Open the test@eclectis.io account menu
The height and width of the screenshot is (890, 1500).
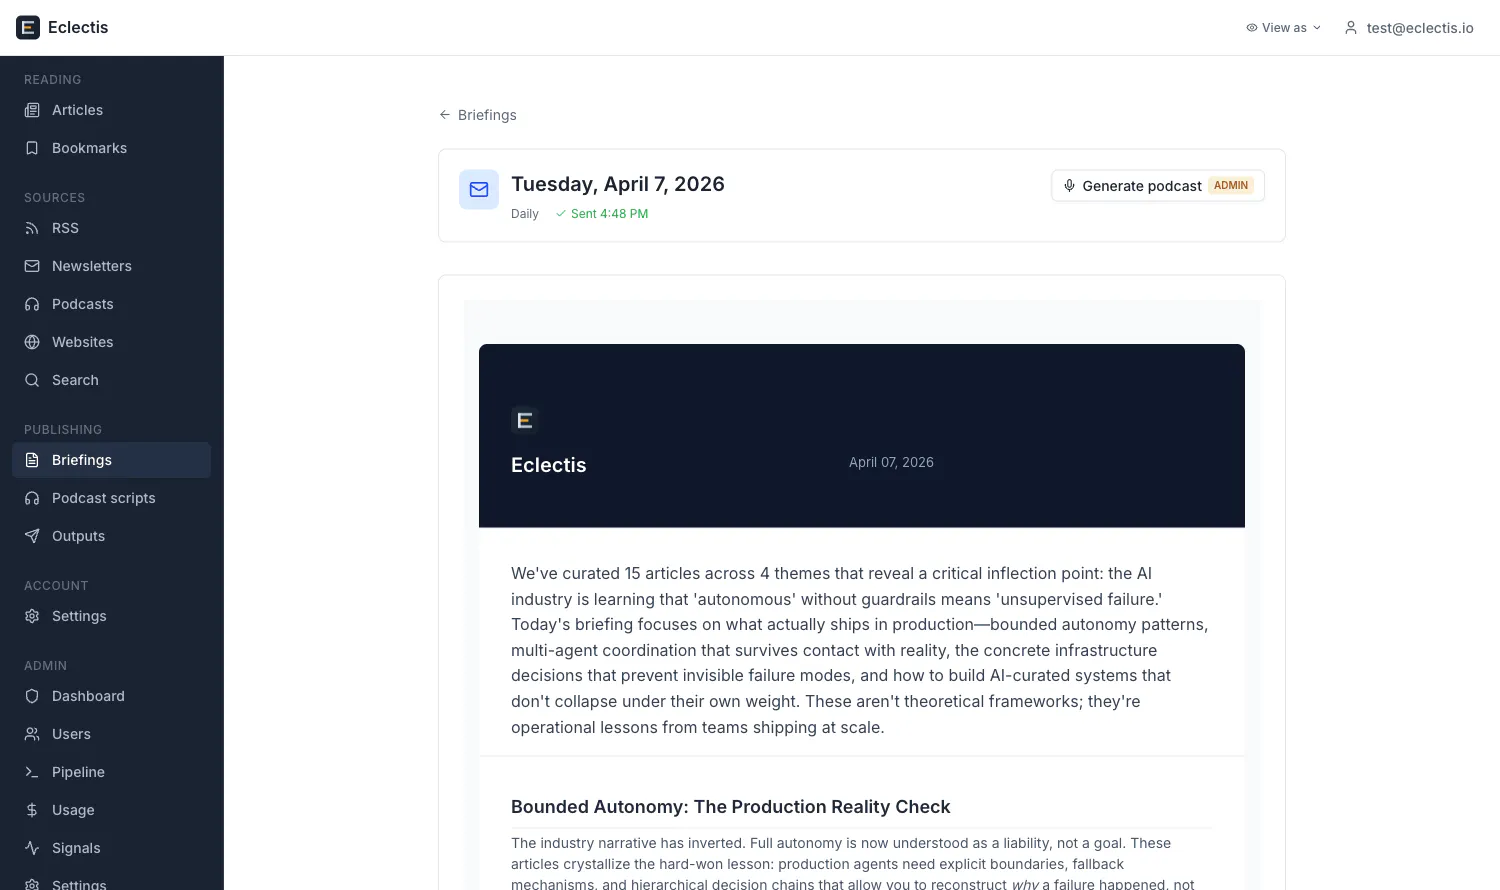pyautogui.click(x=1408, y=28)
